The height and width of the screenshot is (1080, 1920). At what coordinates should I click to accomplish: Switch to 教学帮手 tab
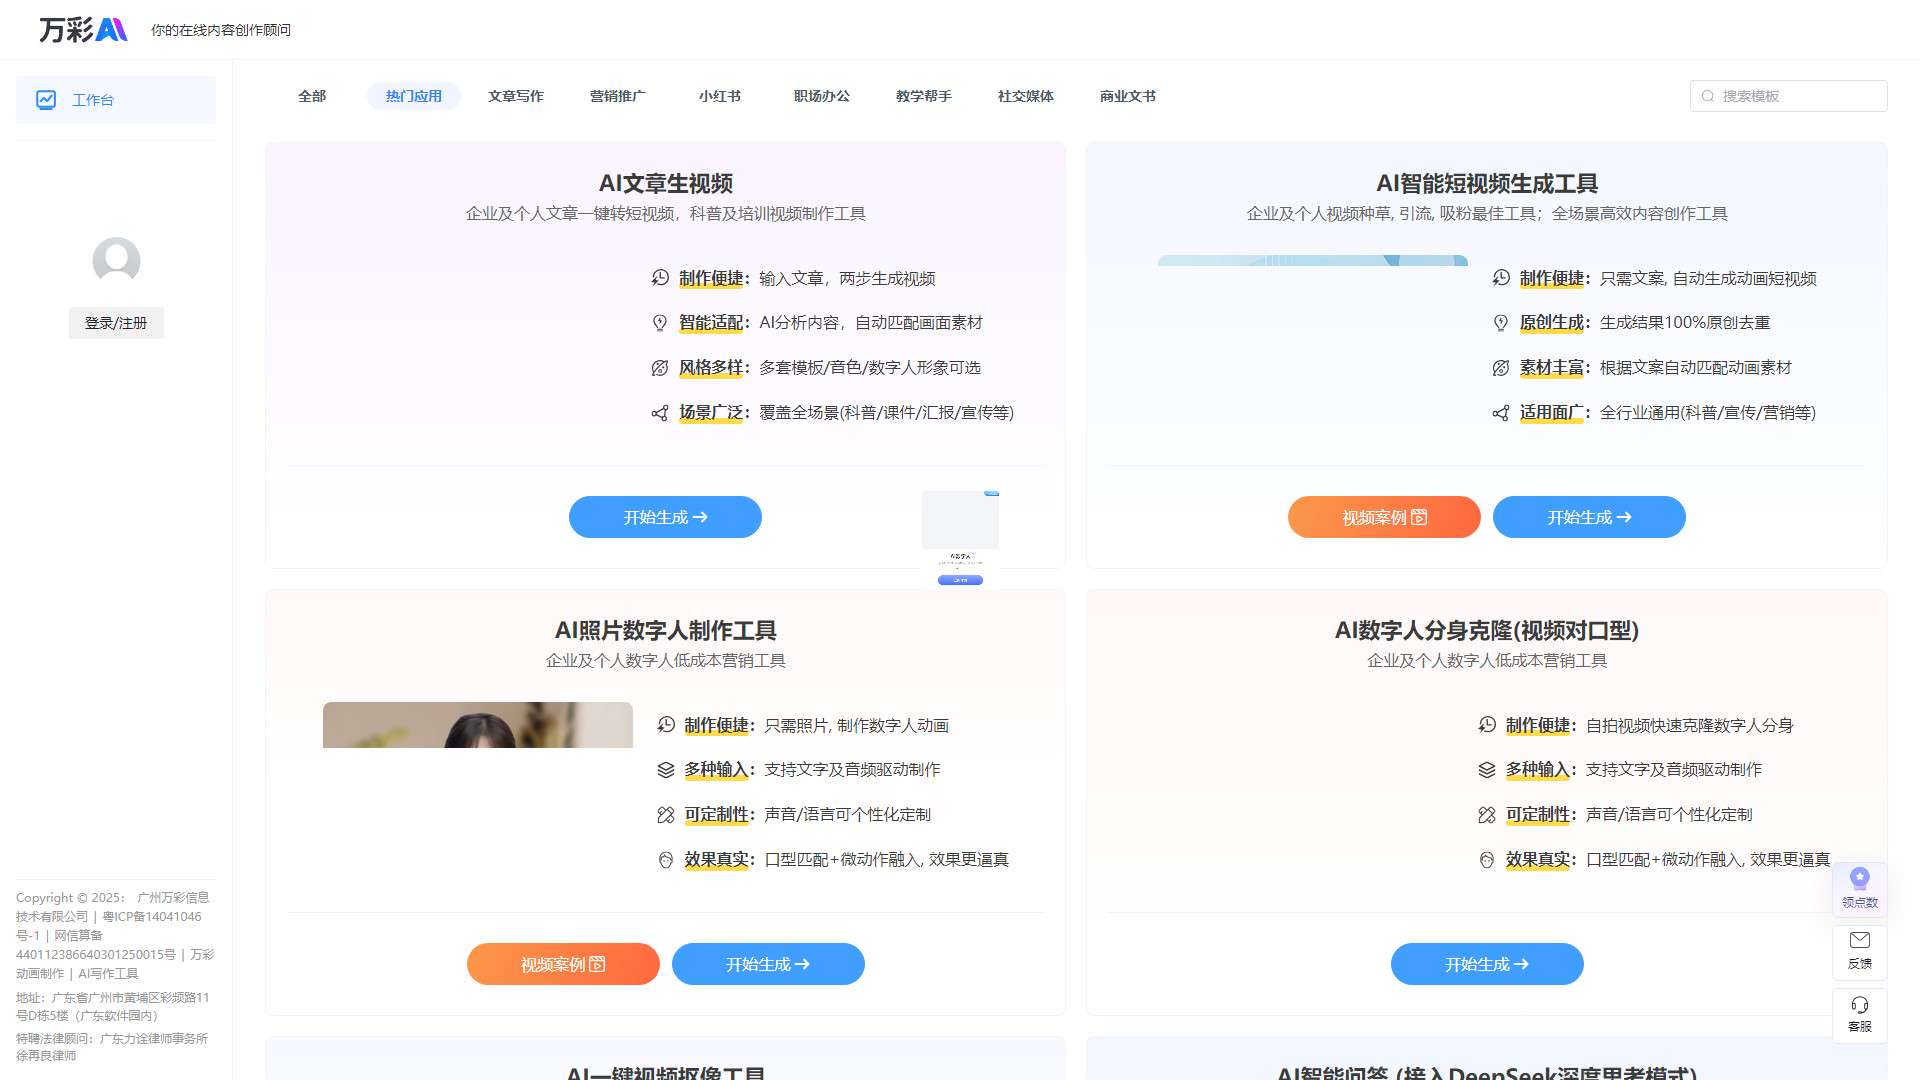pyautogui.click(x=924, y=96)
